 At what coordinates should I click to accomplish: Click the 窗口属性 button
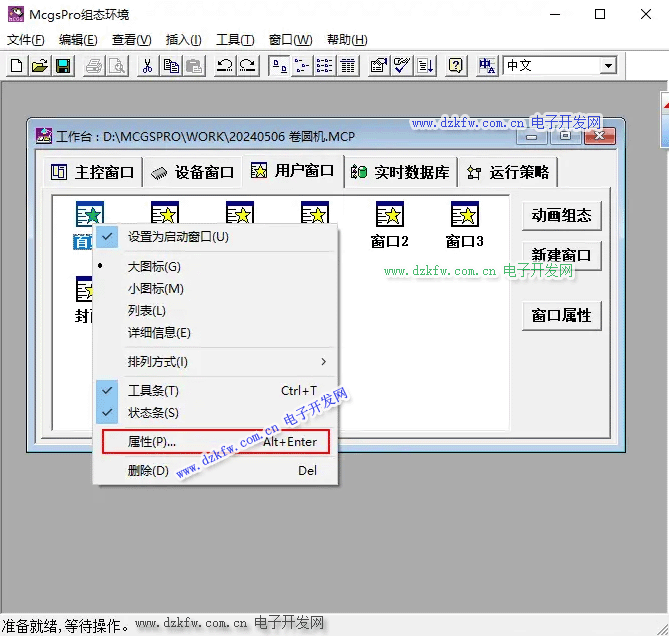(561, 315)
